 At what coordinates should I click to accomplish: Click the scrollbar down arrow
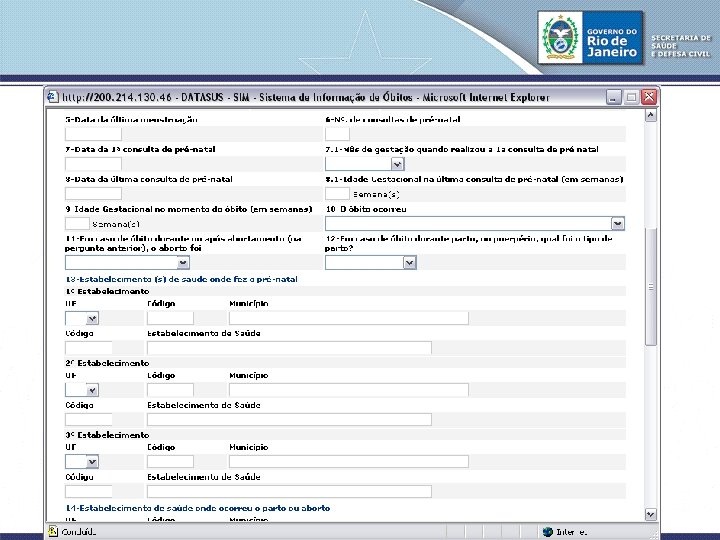(651, 514)
